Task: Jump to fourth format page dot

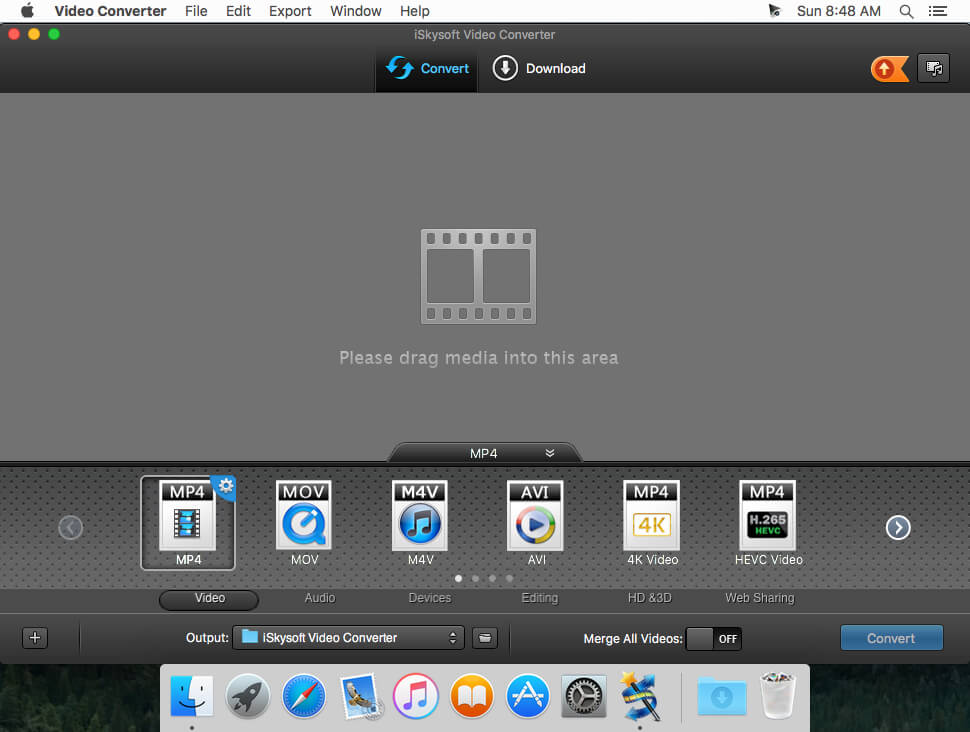Action: [x=509, y=579]
